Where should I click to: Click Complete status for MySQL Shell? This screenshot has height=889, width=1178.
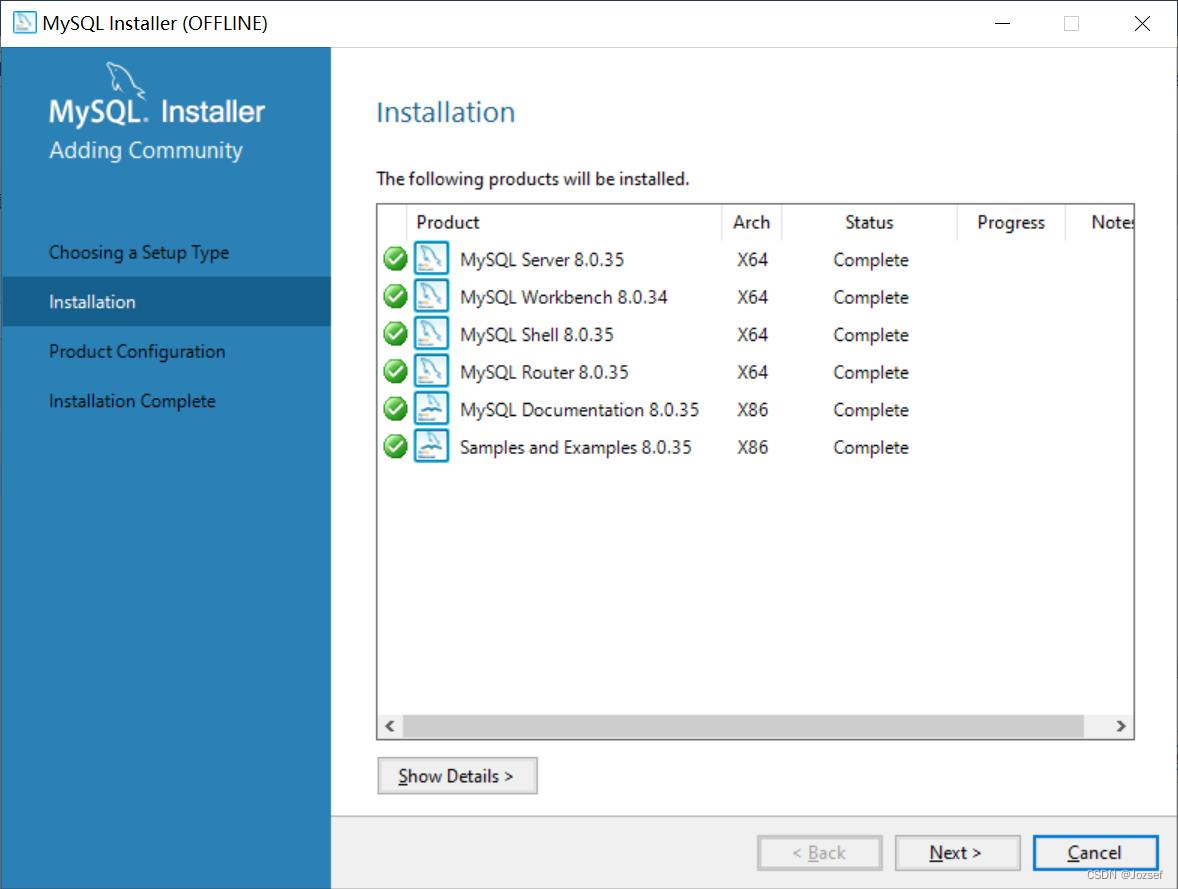click(871, 335)
